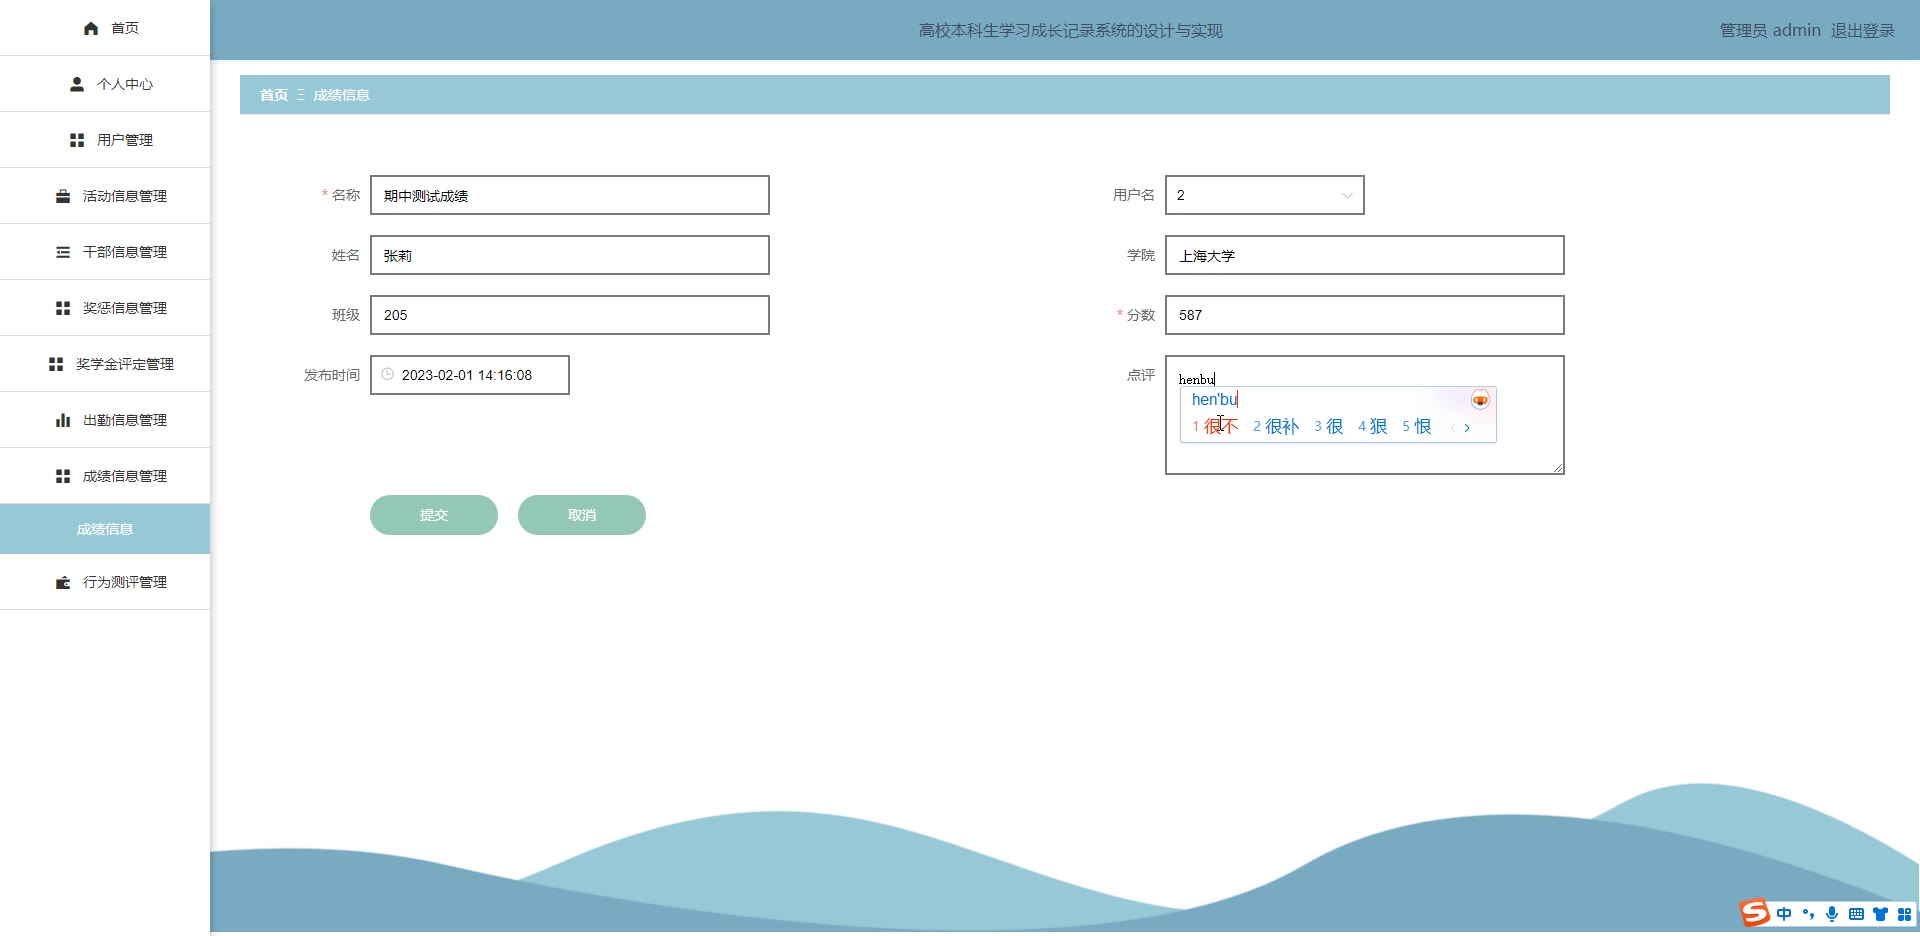Collapse the 成绩信息管理 sidebar menu

[105, 476]
